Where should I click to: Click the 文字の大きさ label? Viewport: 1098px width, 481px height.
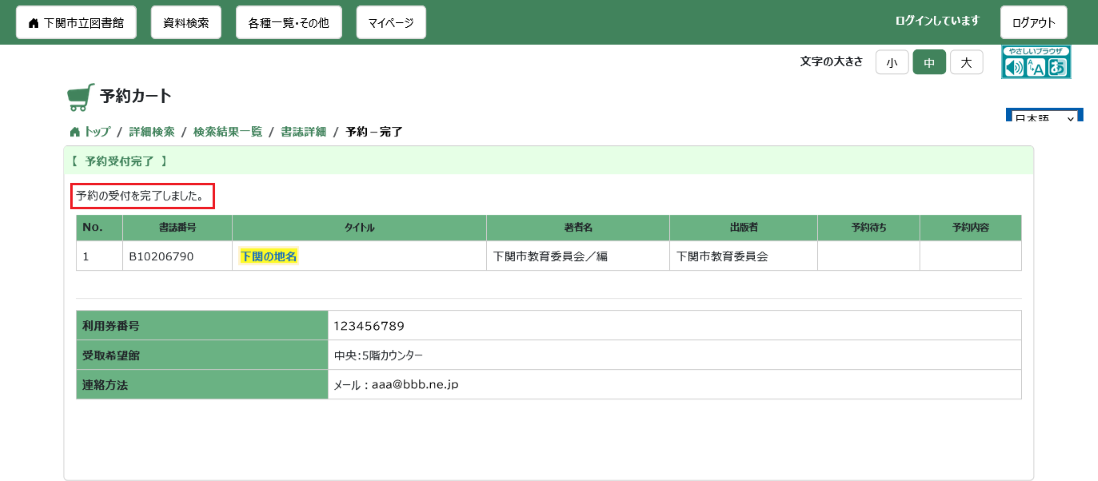[x=831, y=62]
